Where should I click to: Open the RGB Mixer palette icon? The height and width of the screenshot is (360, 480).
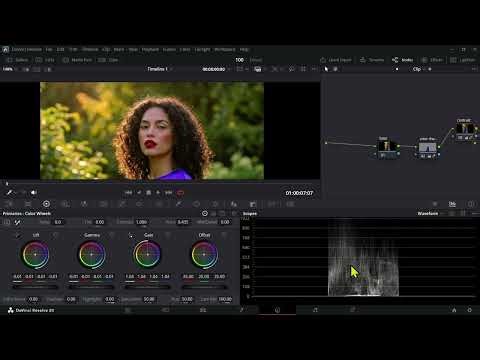coord(84,204)
